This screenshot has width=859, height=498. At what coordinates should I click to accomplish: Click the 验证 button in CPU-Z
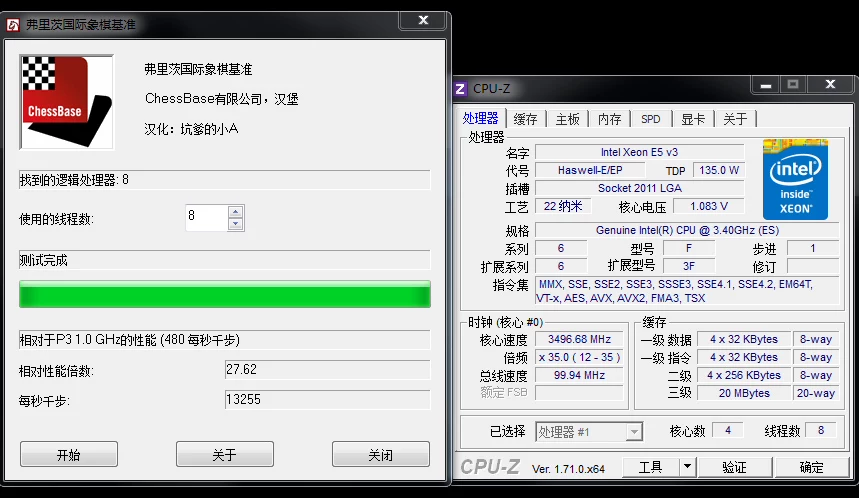pyautogui.click(x=734, y=467)
